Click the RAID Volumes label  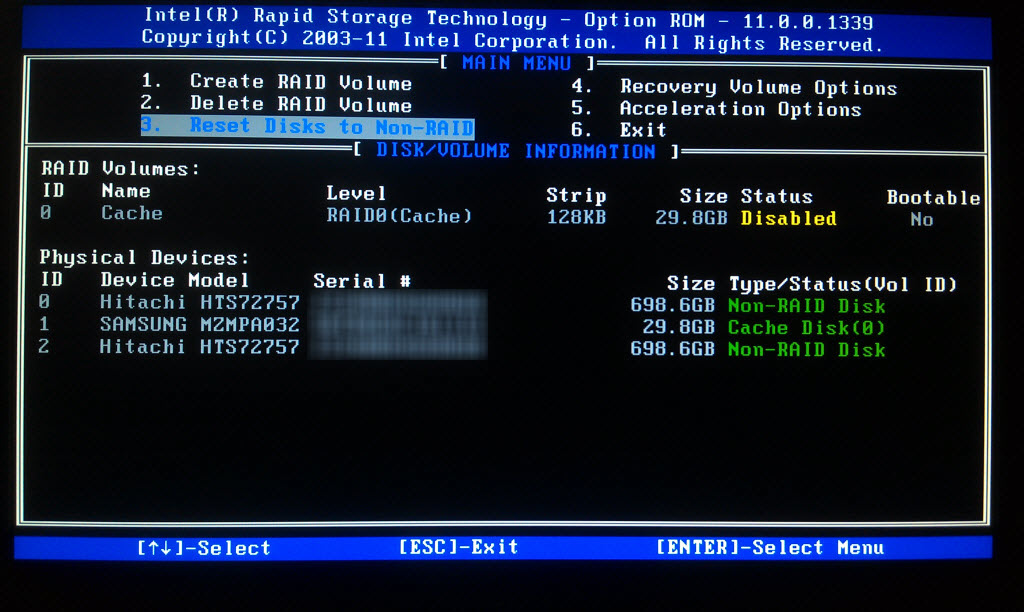pyautogui.click(x=120, y=169)
